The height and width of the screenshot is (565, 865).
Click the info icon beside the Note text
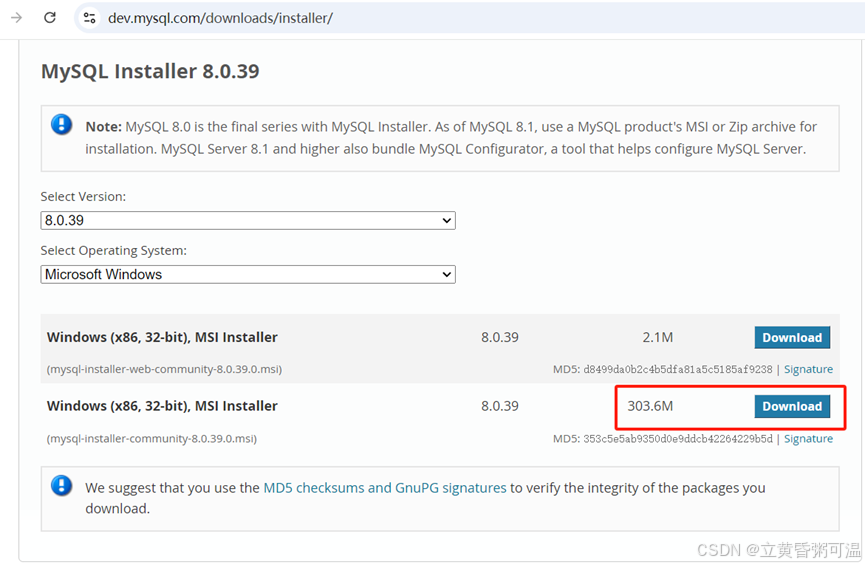(61, 125)
